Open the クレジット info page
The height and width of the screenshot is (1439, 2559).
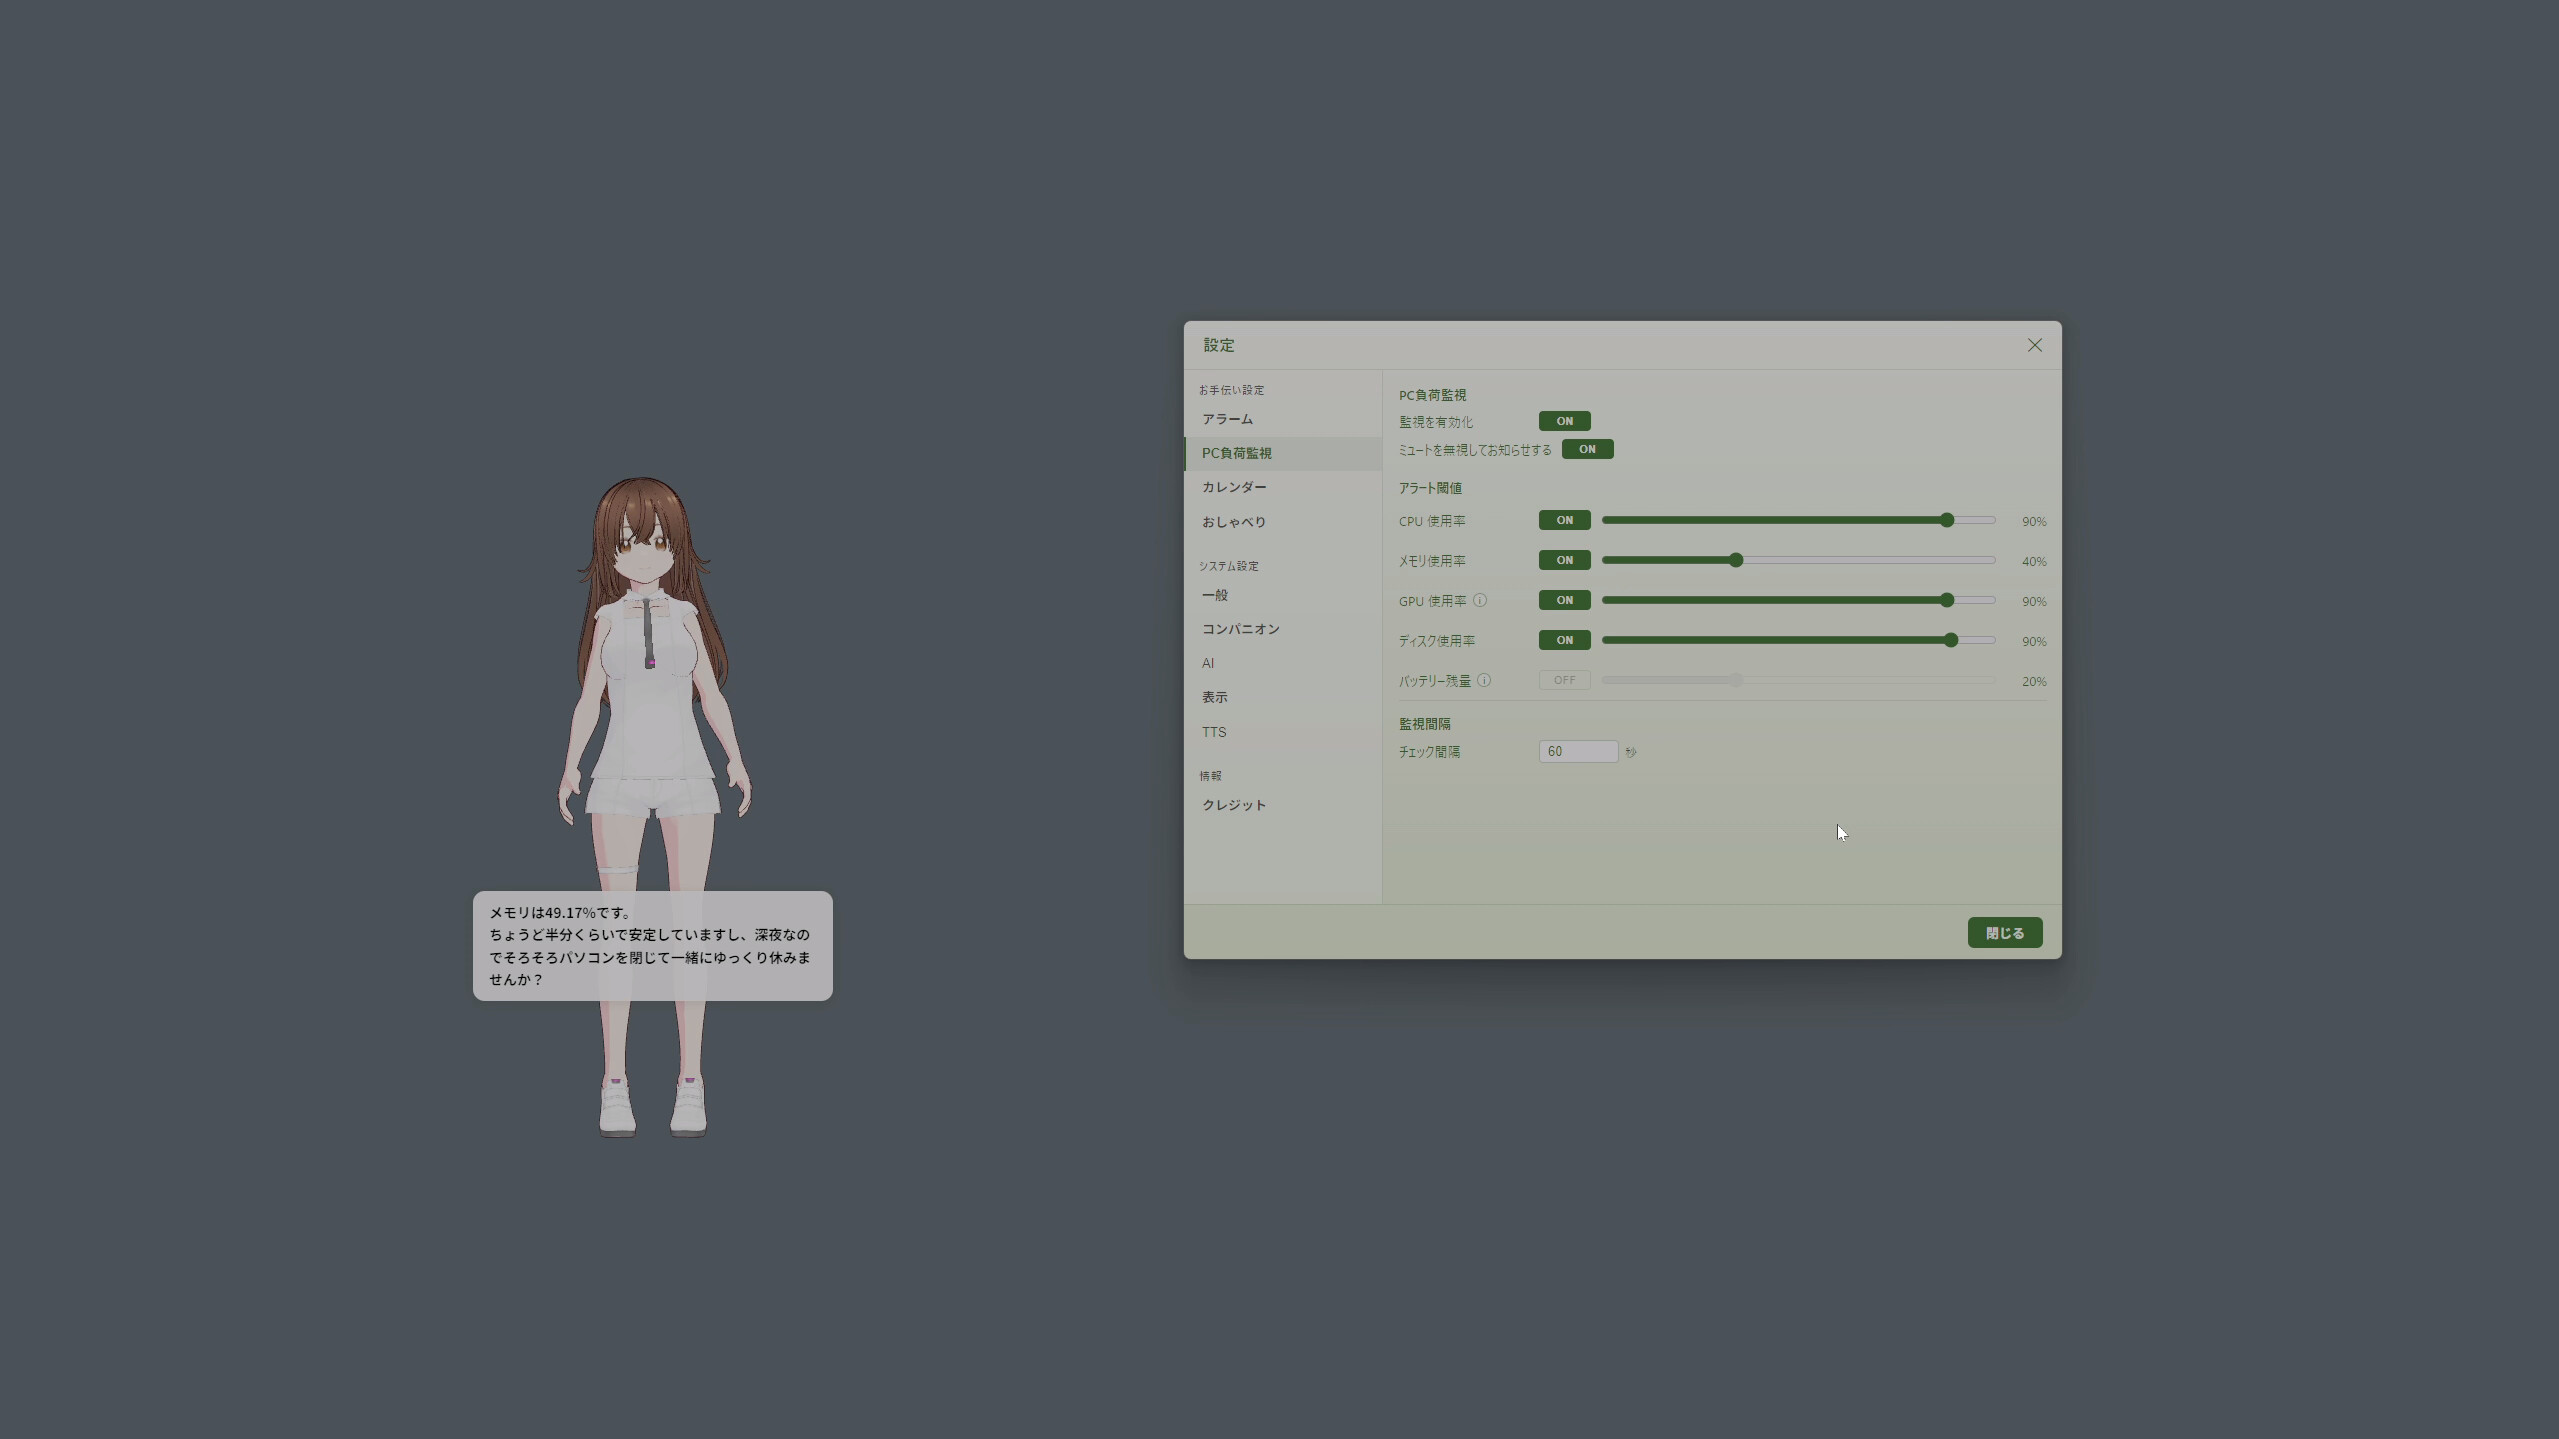(x=1283, y=805)
